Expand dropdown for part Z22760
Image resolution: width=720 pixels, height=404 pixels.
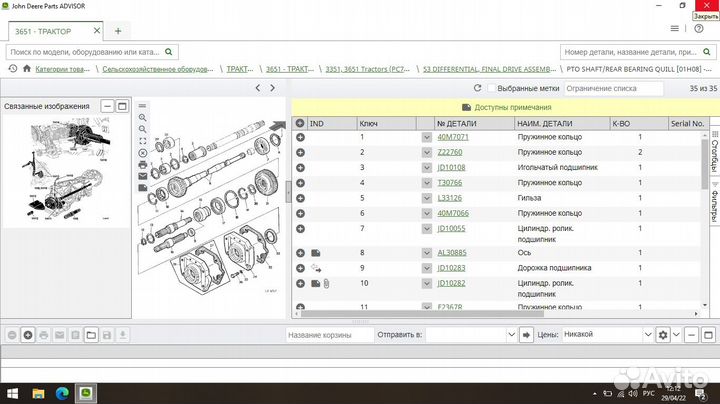tap(427, 152)
